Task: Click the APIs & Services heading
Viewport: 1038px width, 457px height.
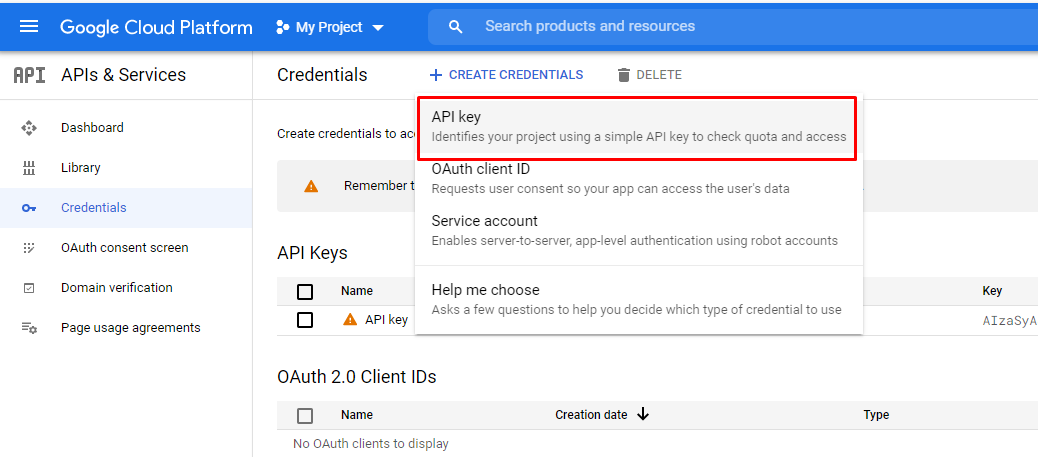Action: coord(124,75)
